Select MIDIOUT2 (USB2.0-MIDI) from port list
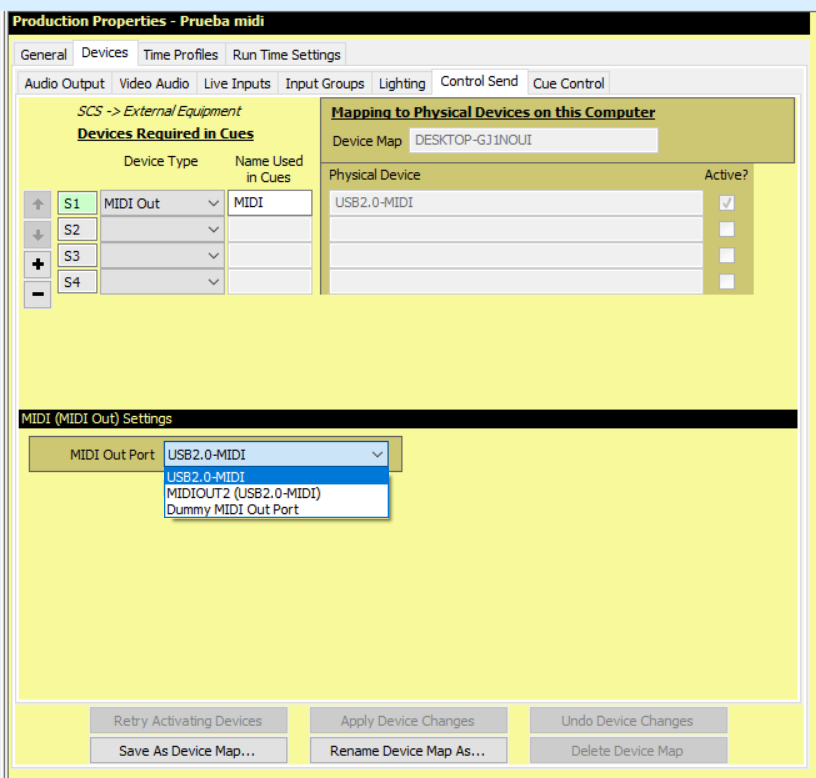The image size is (816, 778). tap(244, 493)
